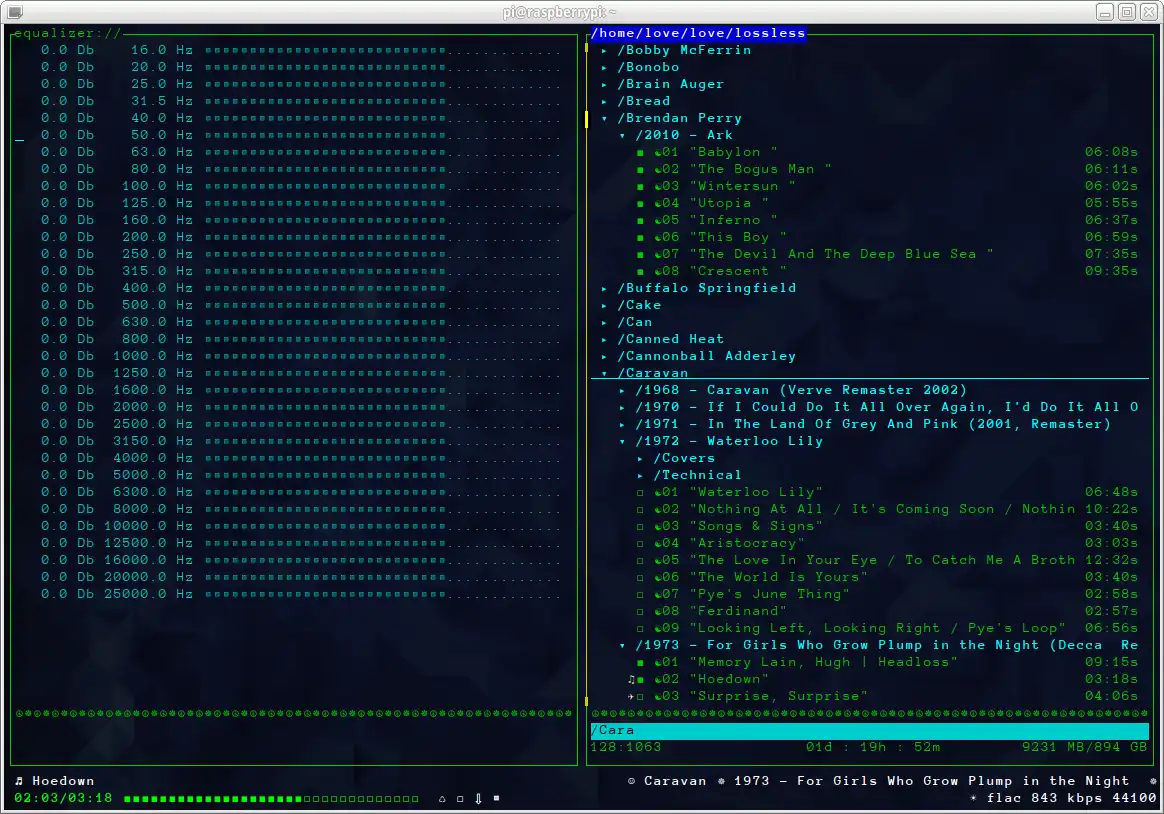Click the album icon before 1973 in footer
The width and height of the screenshot is (1164, 814).
[721, 781]
